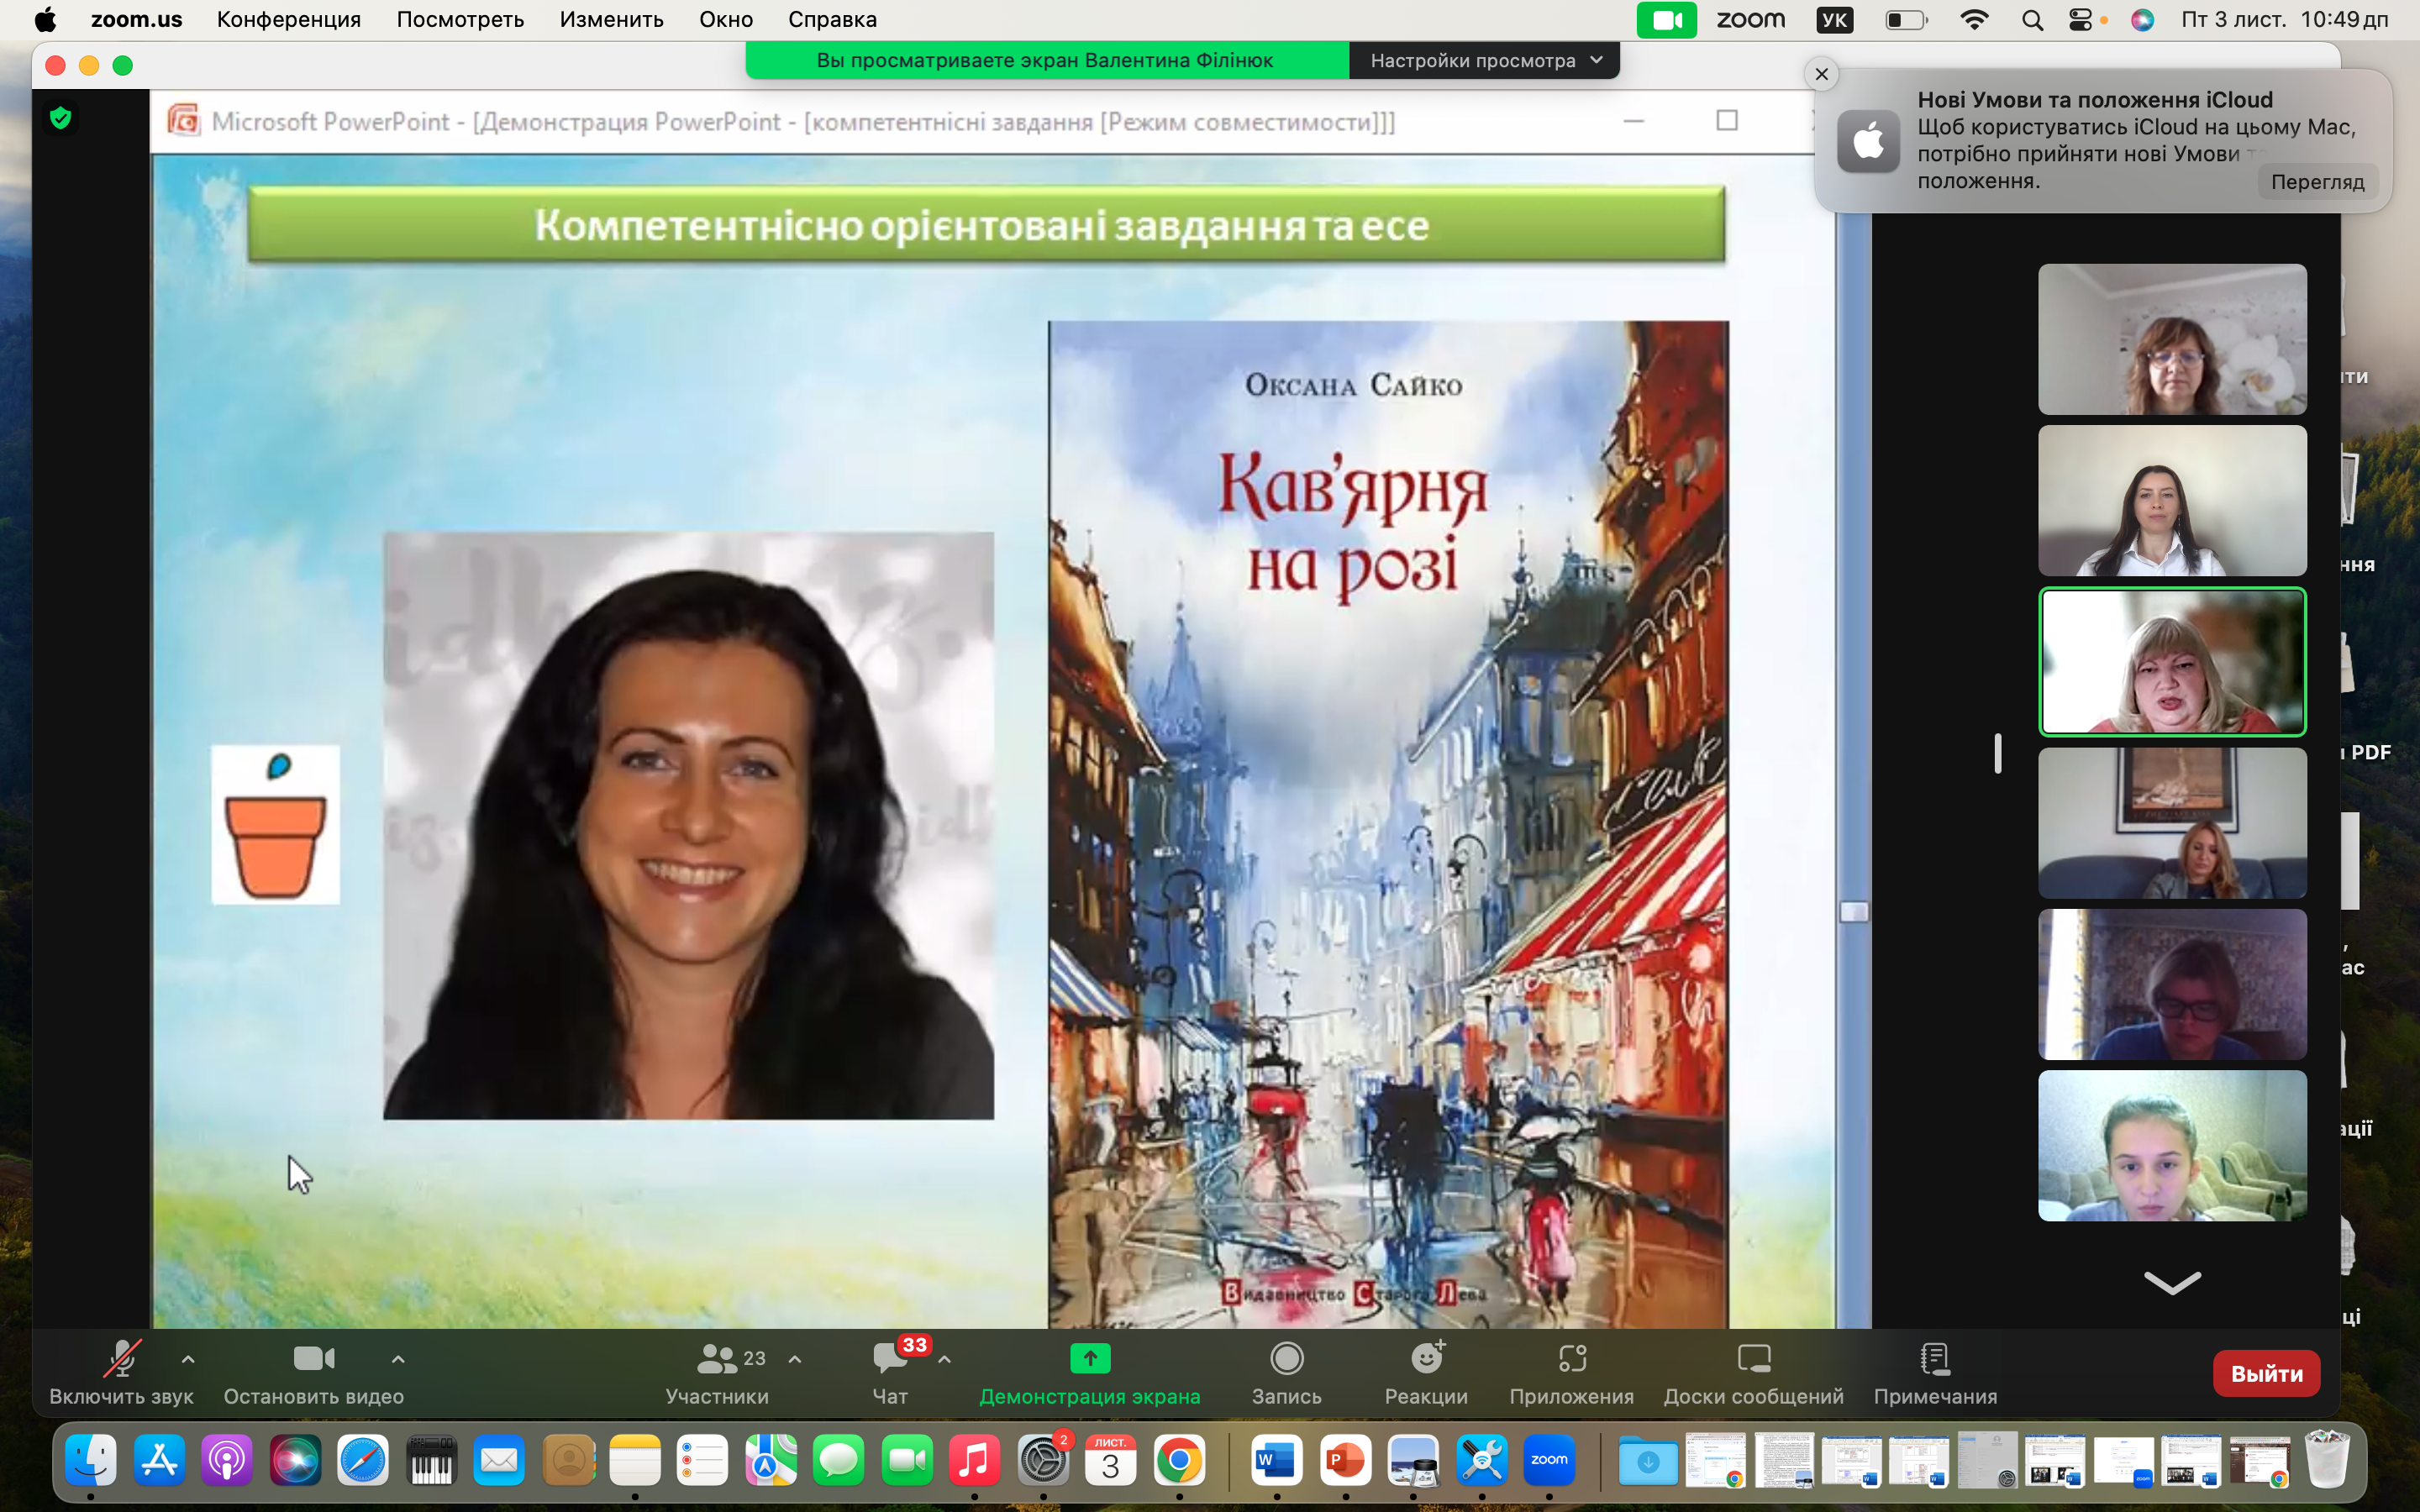Click the red Выйти leave button
2420x1512 pixels.
click(x=2265, y=1373)
